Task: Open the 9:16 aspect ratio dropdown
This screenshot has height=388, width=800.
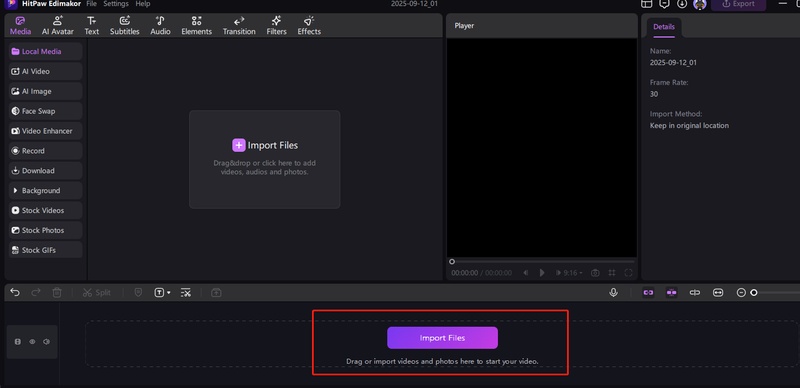Action: (x=573, y=273)
